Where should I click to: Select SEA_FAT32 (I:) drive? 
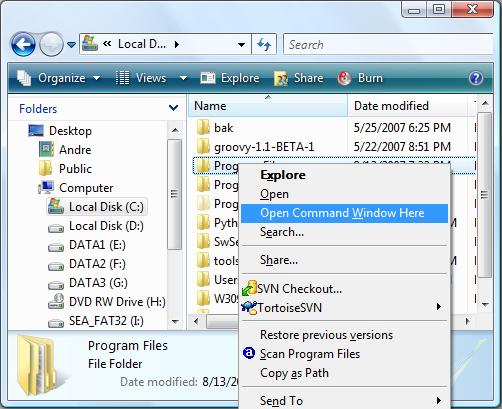click(106, 321)
